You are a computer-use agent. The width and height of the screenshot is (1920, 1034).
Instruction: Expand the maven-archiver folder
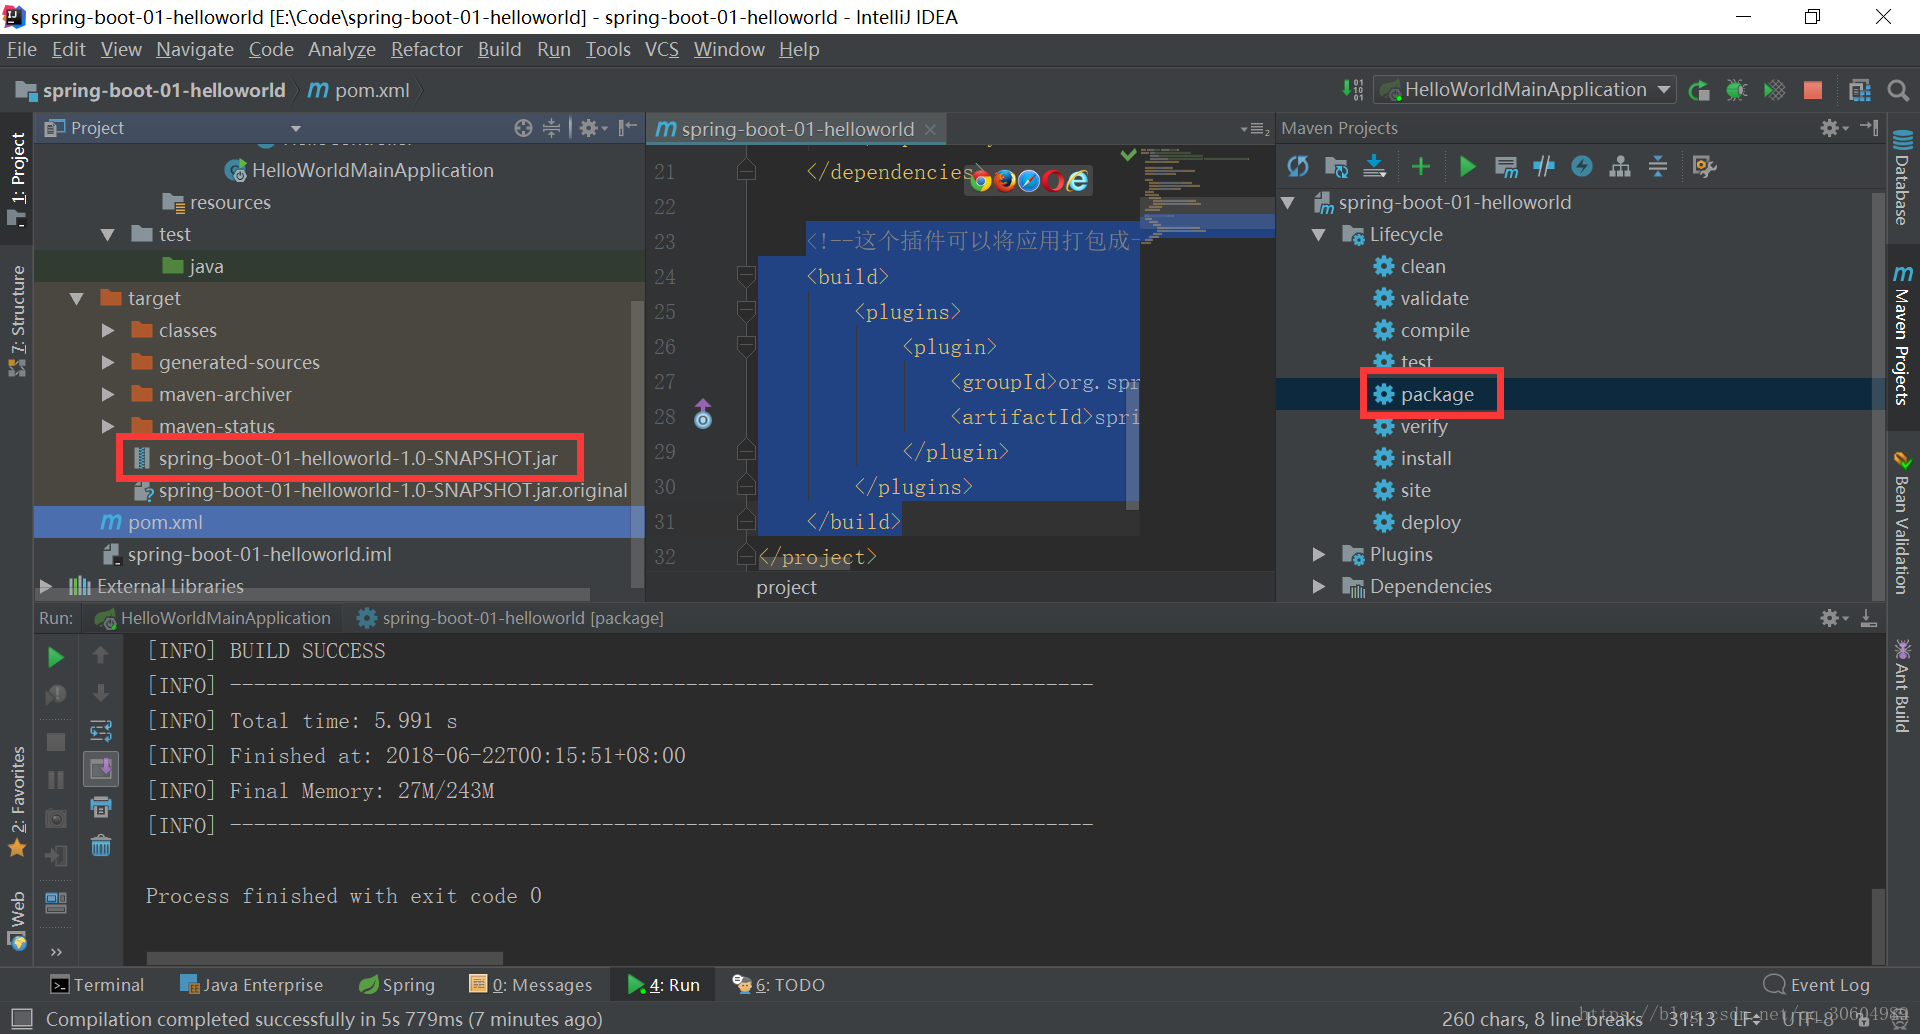point(108,395)
